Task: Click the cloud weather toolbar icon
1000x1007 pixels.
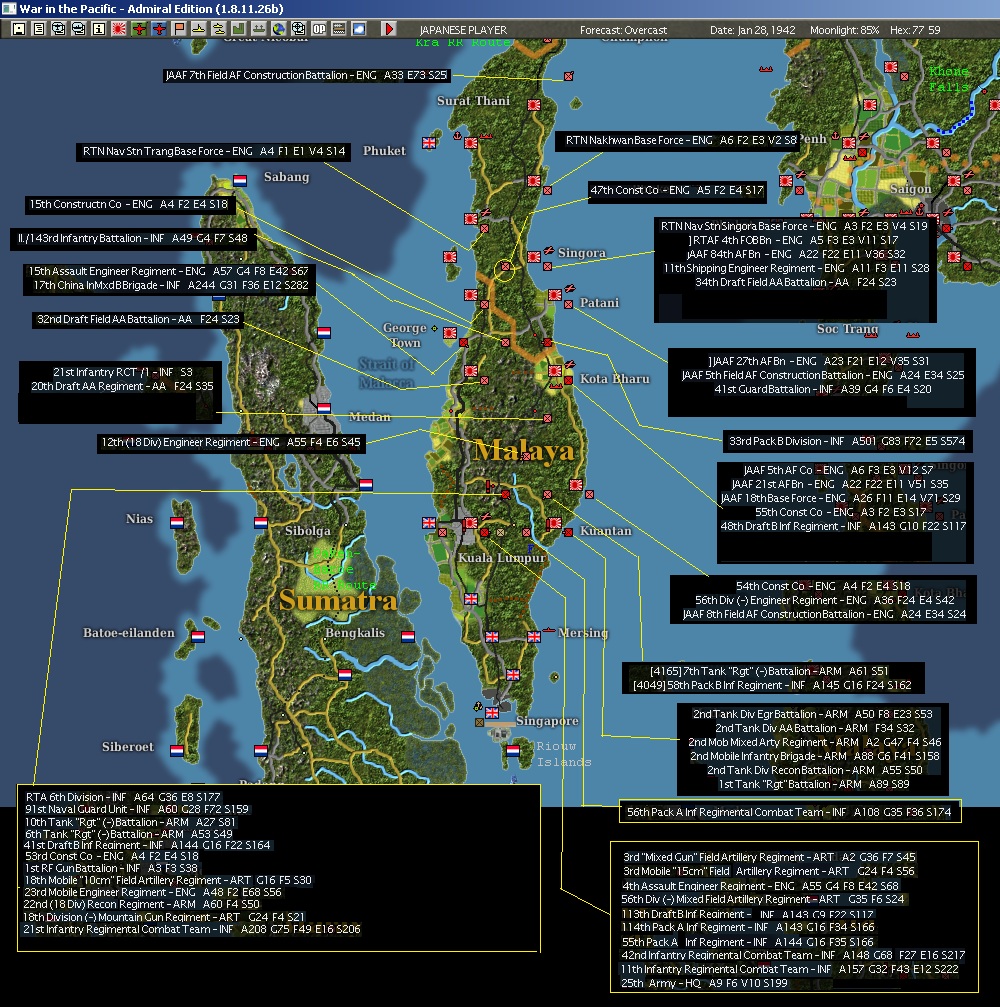Action: pos(359,29)
